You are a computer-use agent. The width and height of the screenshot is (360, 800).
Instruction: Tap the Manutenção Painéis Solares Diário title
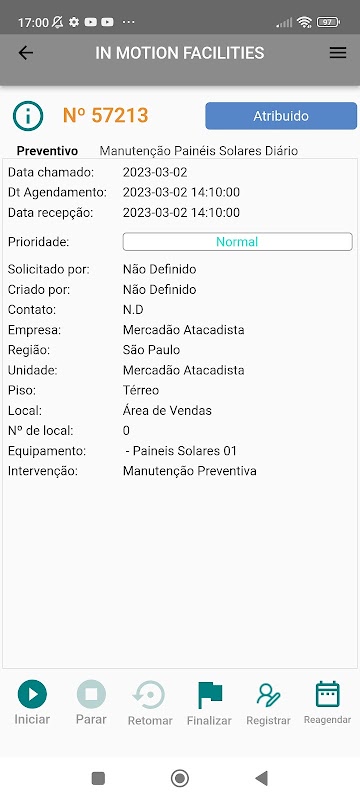198,151
